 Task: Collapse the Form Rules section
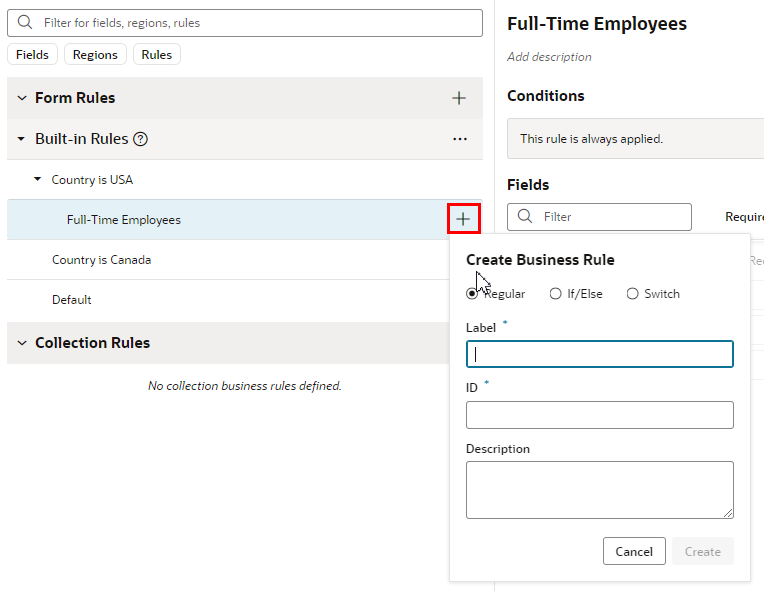point(22,98)
